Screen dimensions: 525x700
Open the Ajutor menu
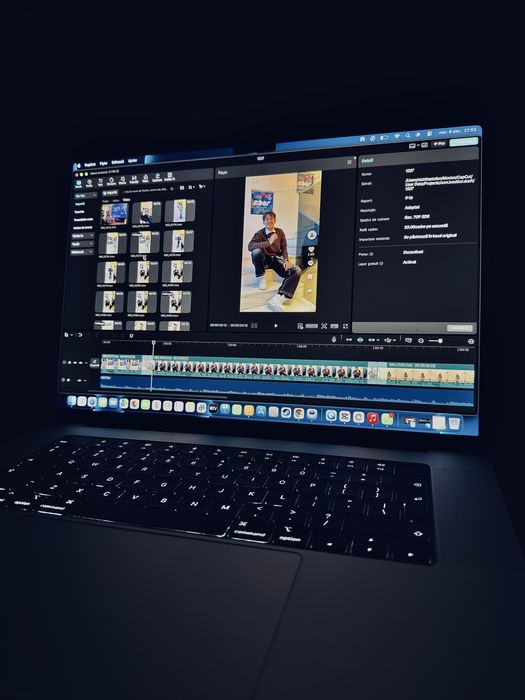click(x=133, y=161)
